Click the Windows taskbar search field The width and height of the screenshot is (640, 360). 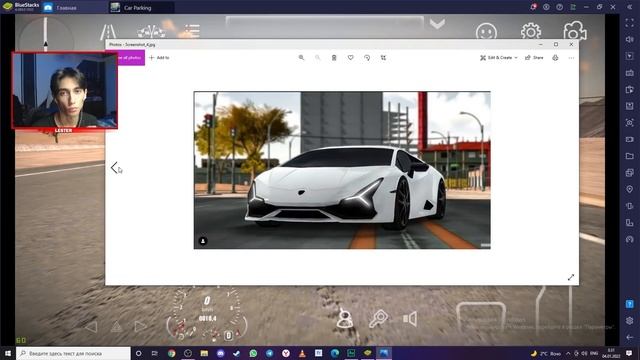[73, 353]
